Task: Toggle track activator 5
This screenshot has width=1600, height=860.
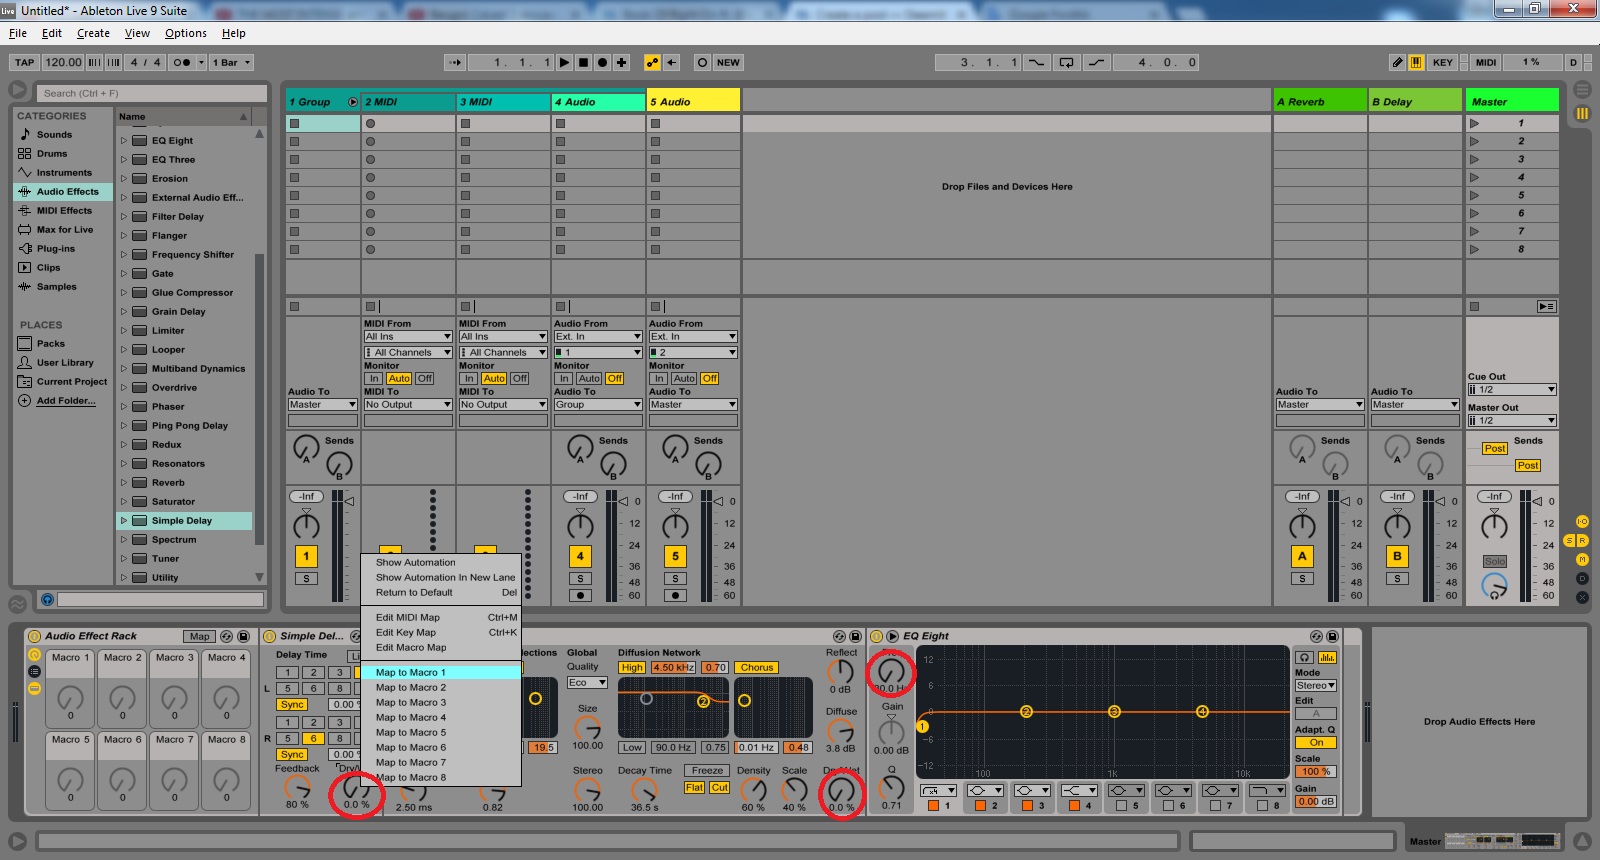Action: [675, 556]
